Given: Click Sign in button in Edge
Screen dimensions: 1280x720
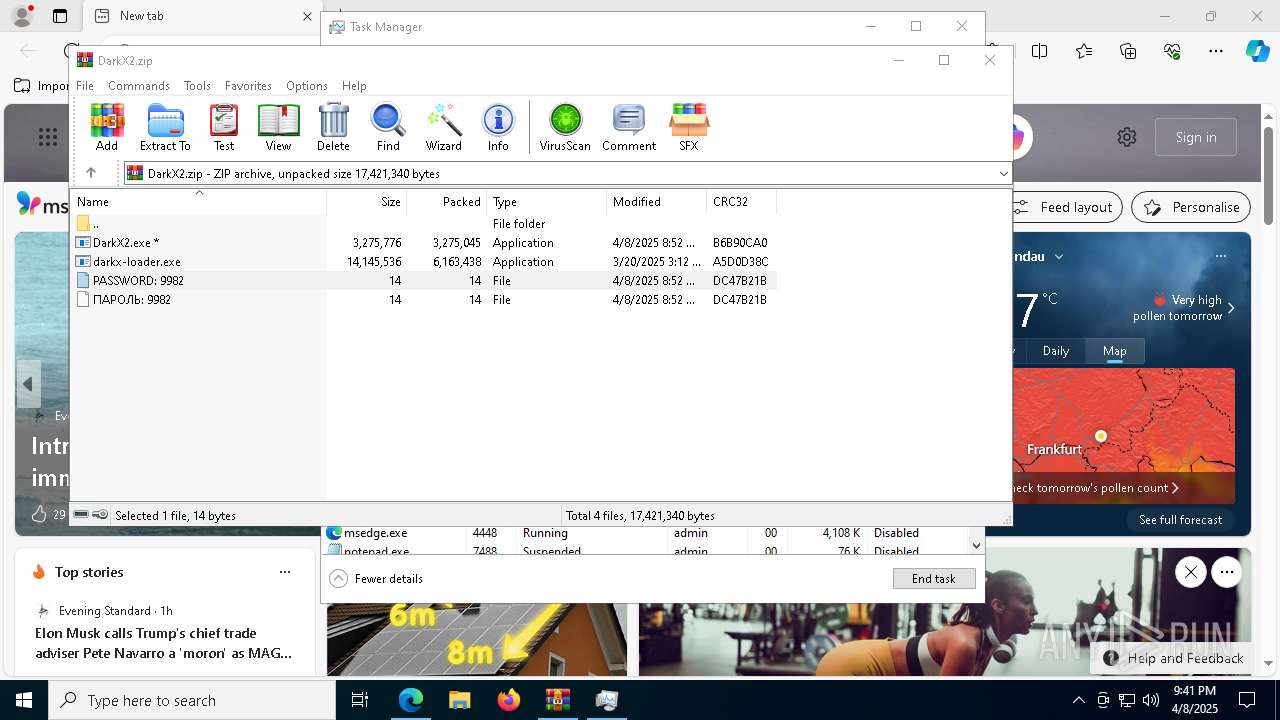Looking at the screenshot, I should 1196,137.
